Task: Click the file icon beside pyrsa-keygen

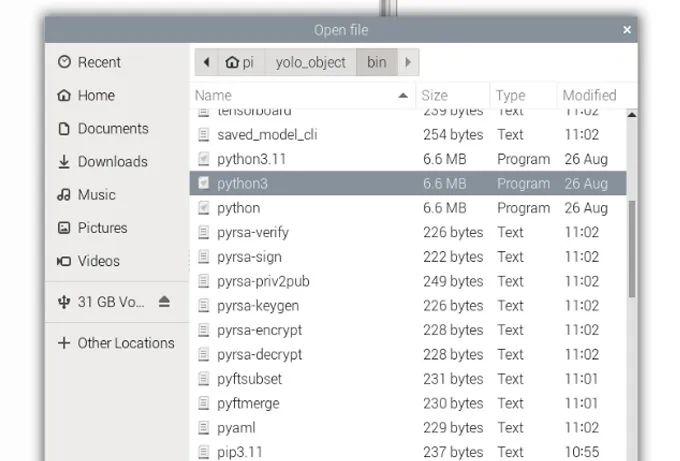Action: tap(203, 306)
